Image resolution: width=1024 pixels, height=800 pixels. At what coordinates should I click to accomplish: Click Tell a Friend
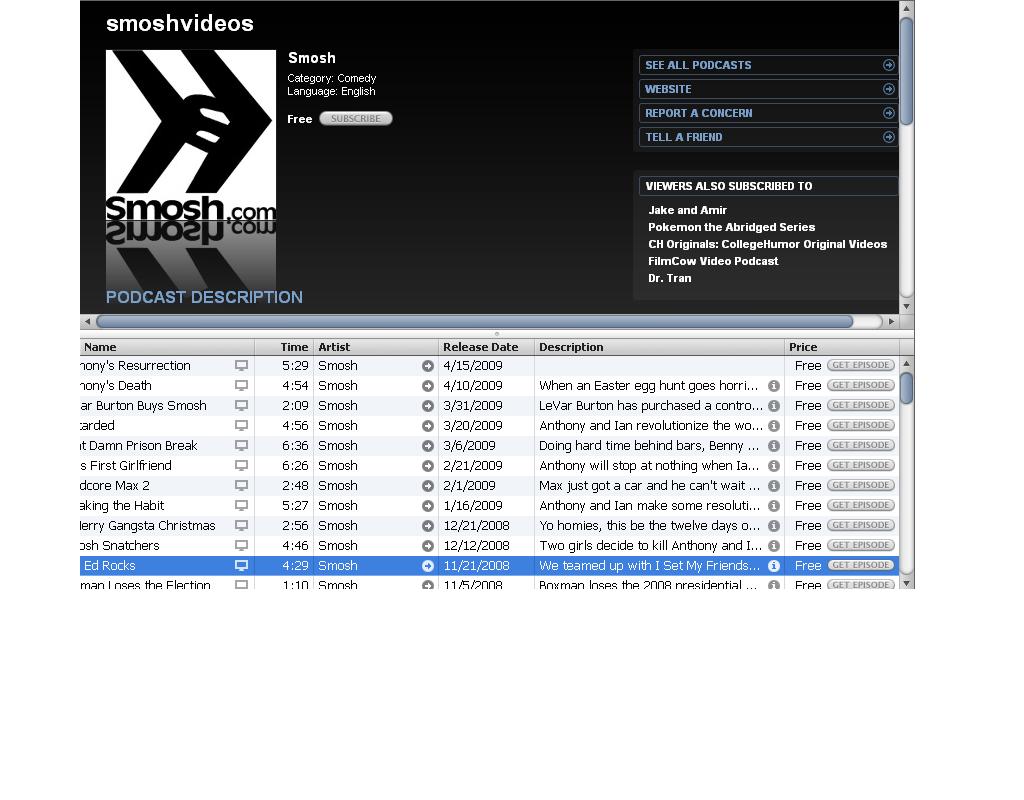pos(768,137)
